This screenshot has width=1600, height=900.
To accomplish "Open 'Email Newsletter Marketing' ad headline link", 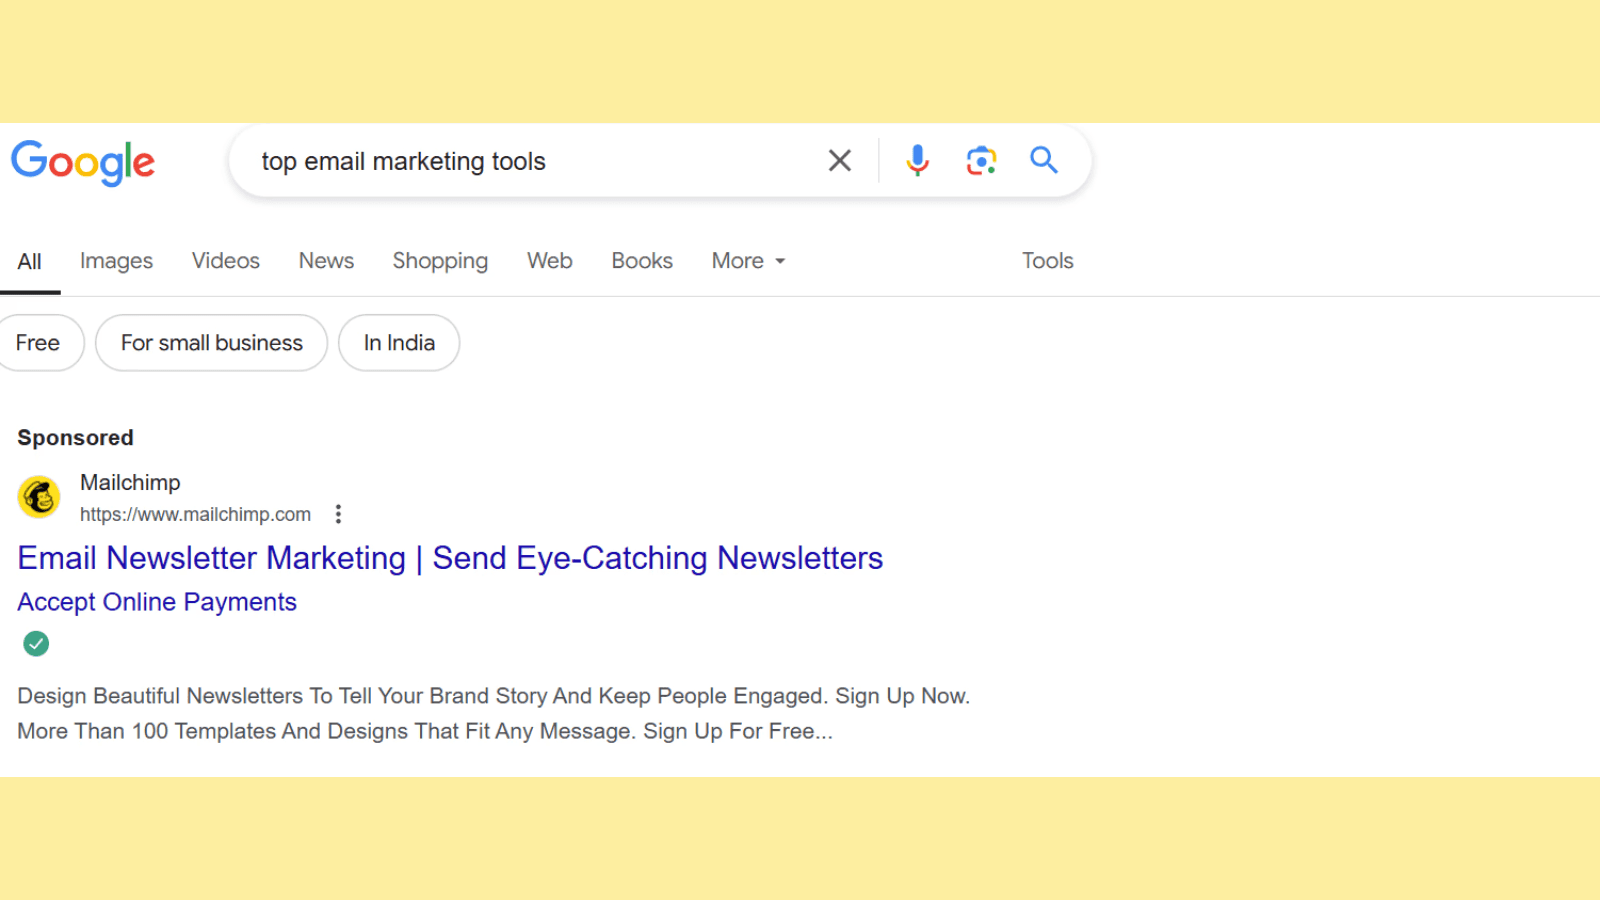I will click(x=450, y=558).
